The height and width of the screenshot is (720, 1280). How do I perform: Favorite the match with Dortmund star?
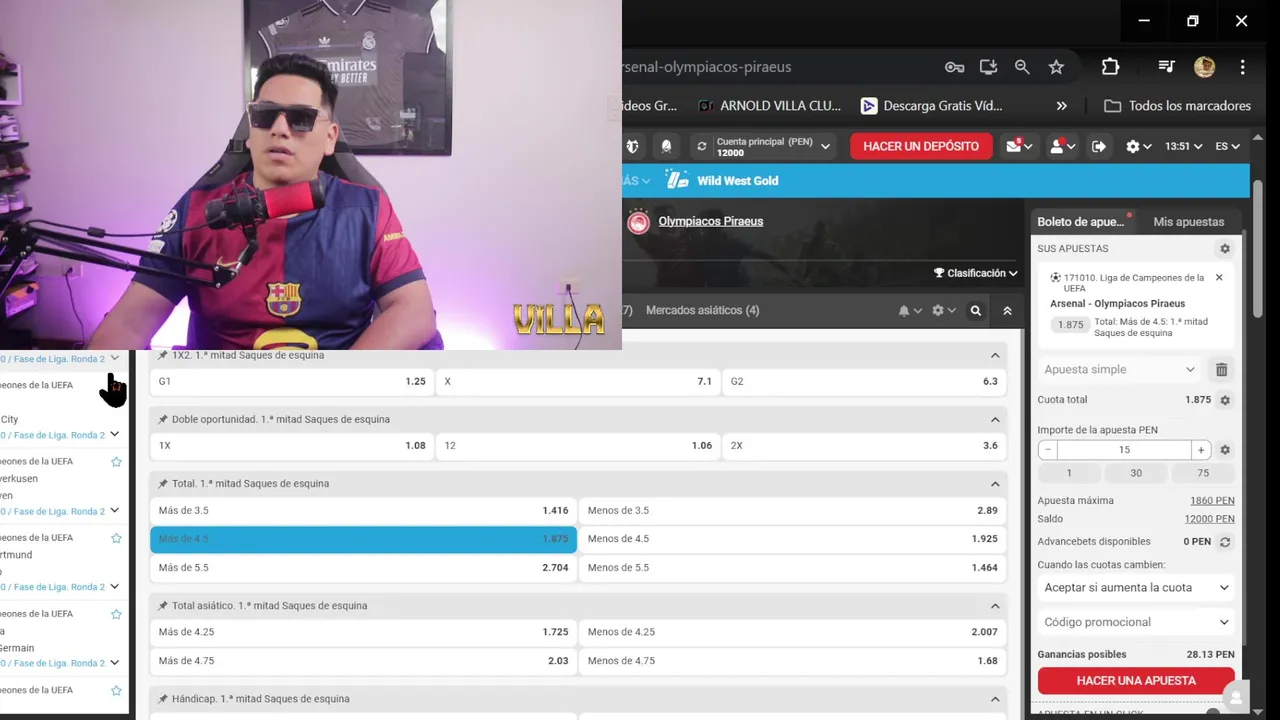pos(116,538)
